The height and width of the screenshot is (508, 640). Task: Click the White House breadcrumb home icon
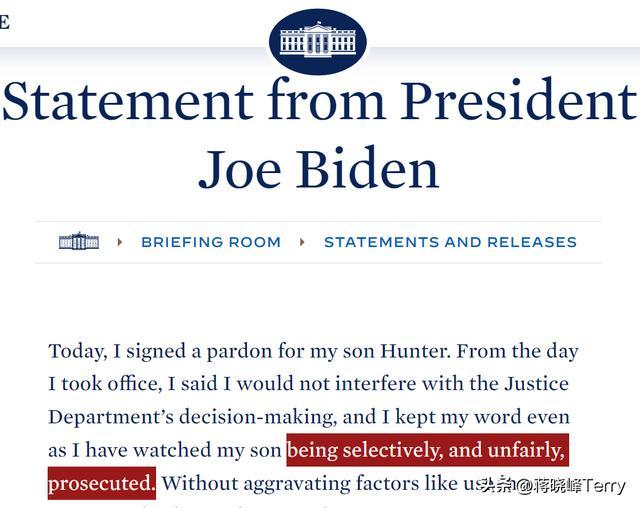coord(79,241)
